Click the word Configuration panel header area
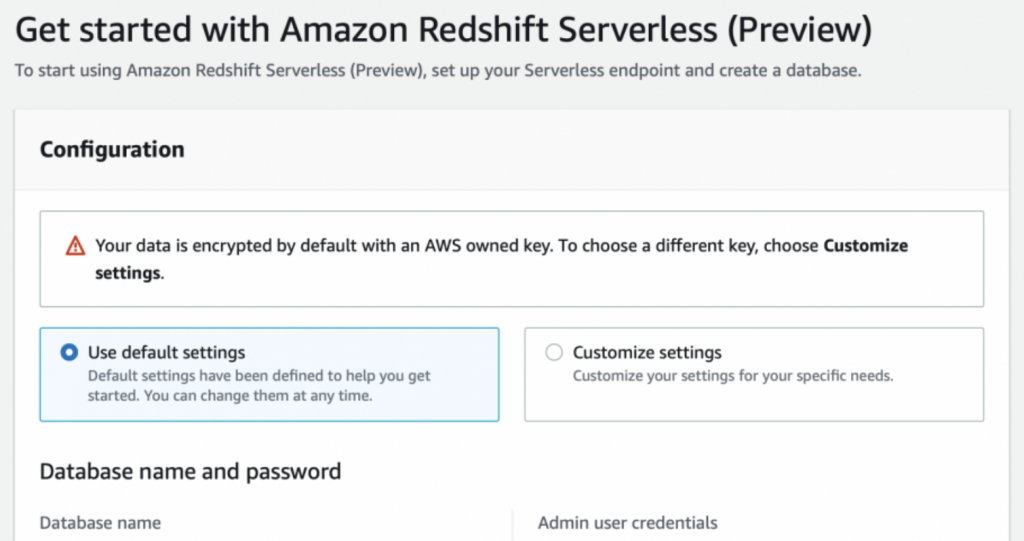Screen dimensions: 1024x541 (x=500, y=149)
